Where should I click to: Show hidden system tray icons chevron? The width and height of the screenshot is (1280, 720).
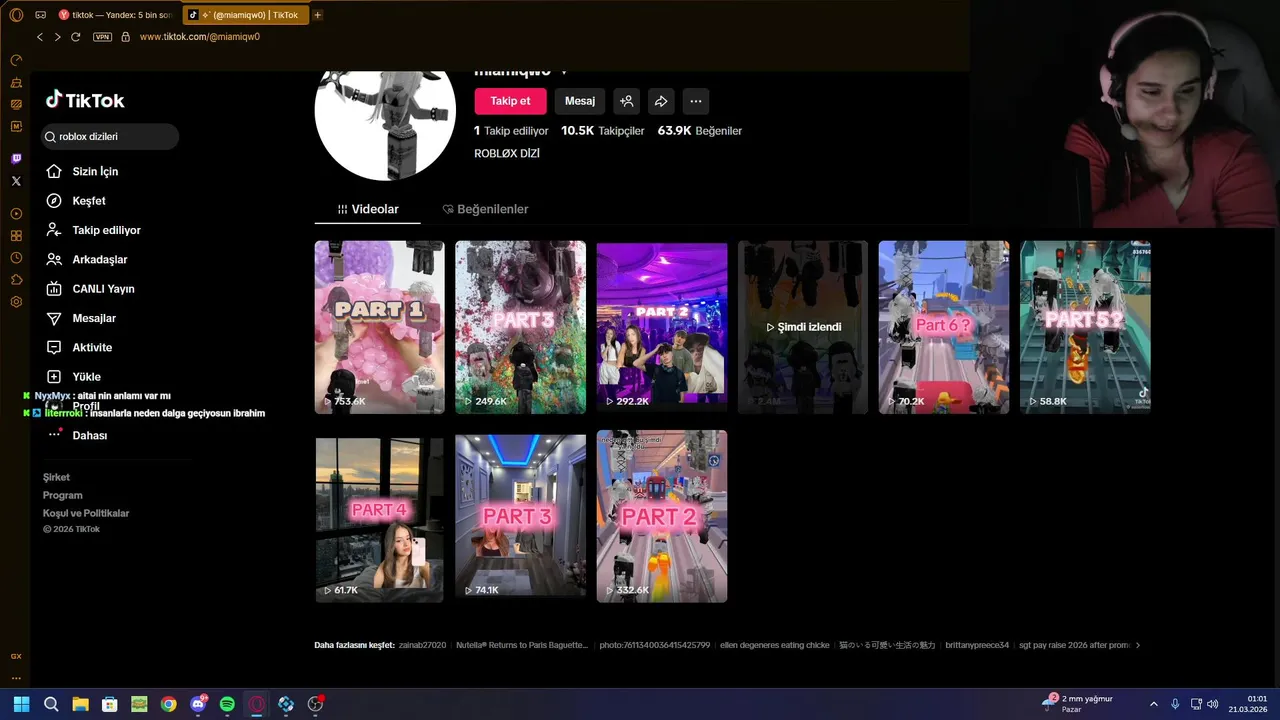pos(1153,704)
